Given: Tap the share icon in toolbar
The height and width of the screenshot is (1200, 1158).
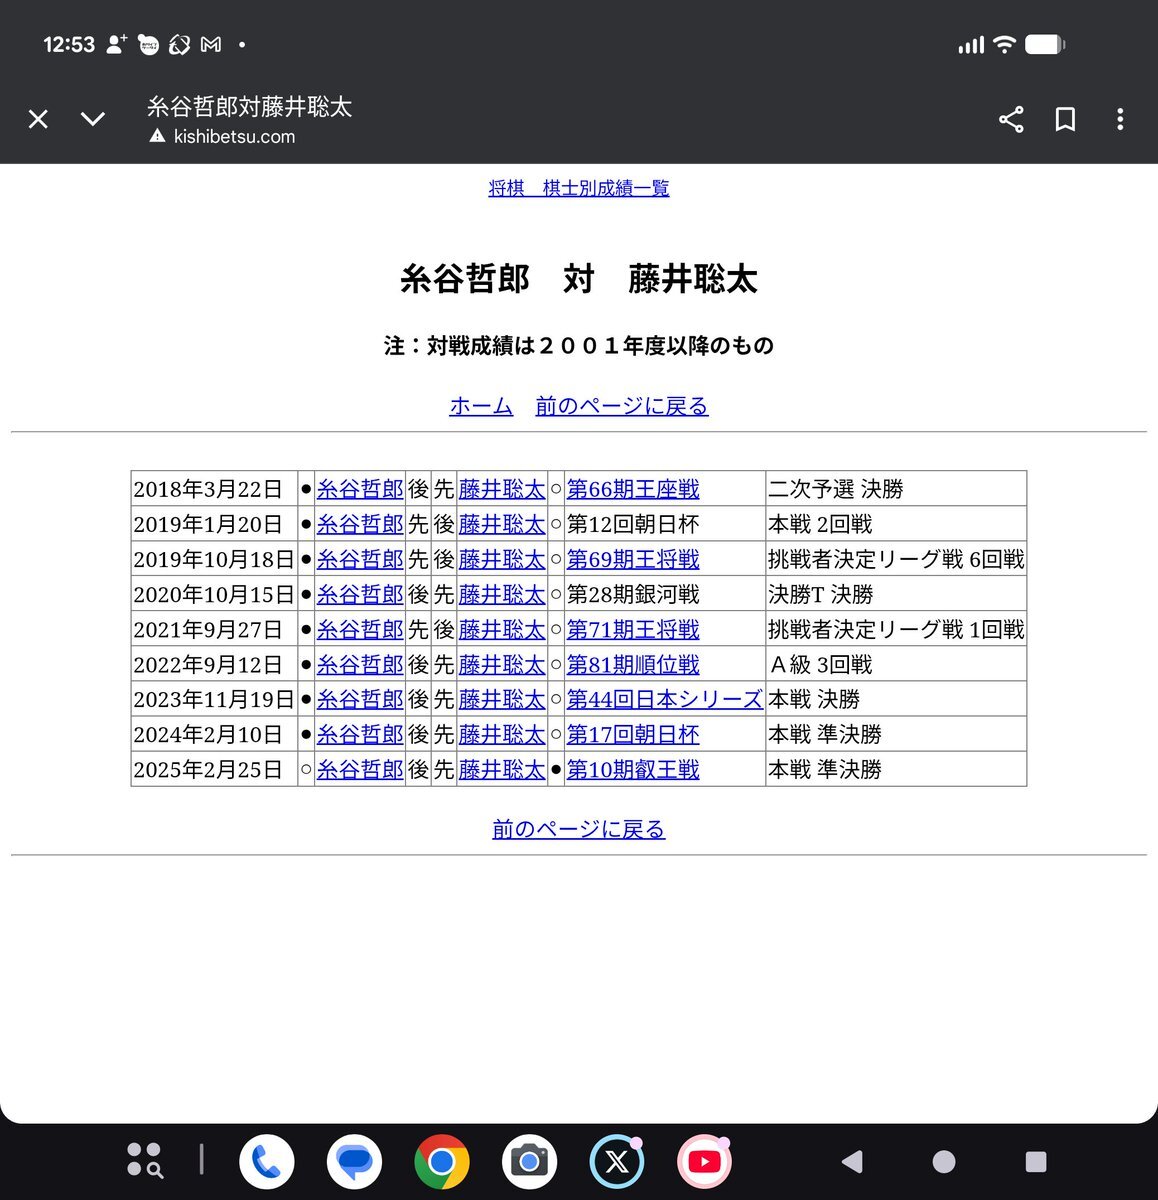Looking at the screenshot, I should point(1011,120).
